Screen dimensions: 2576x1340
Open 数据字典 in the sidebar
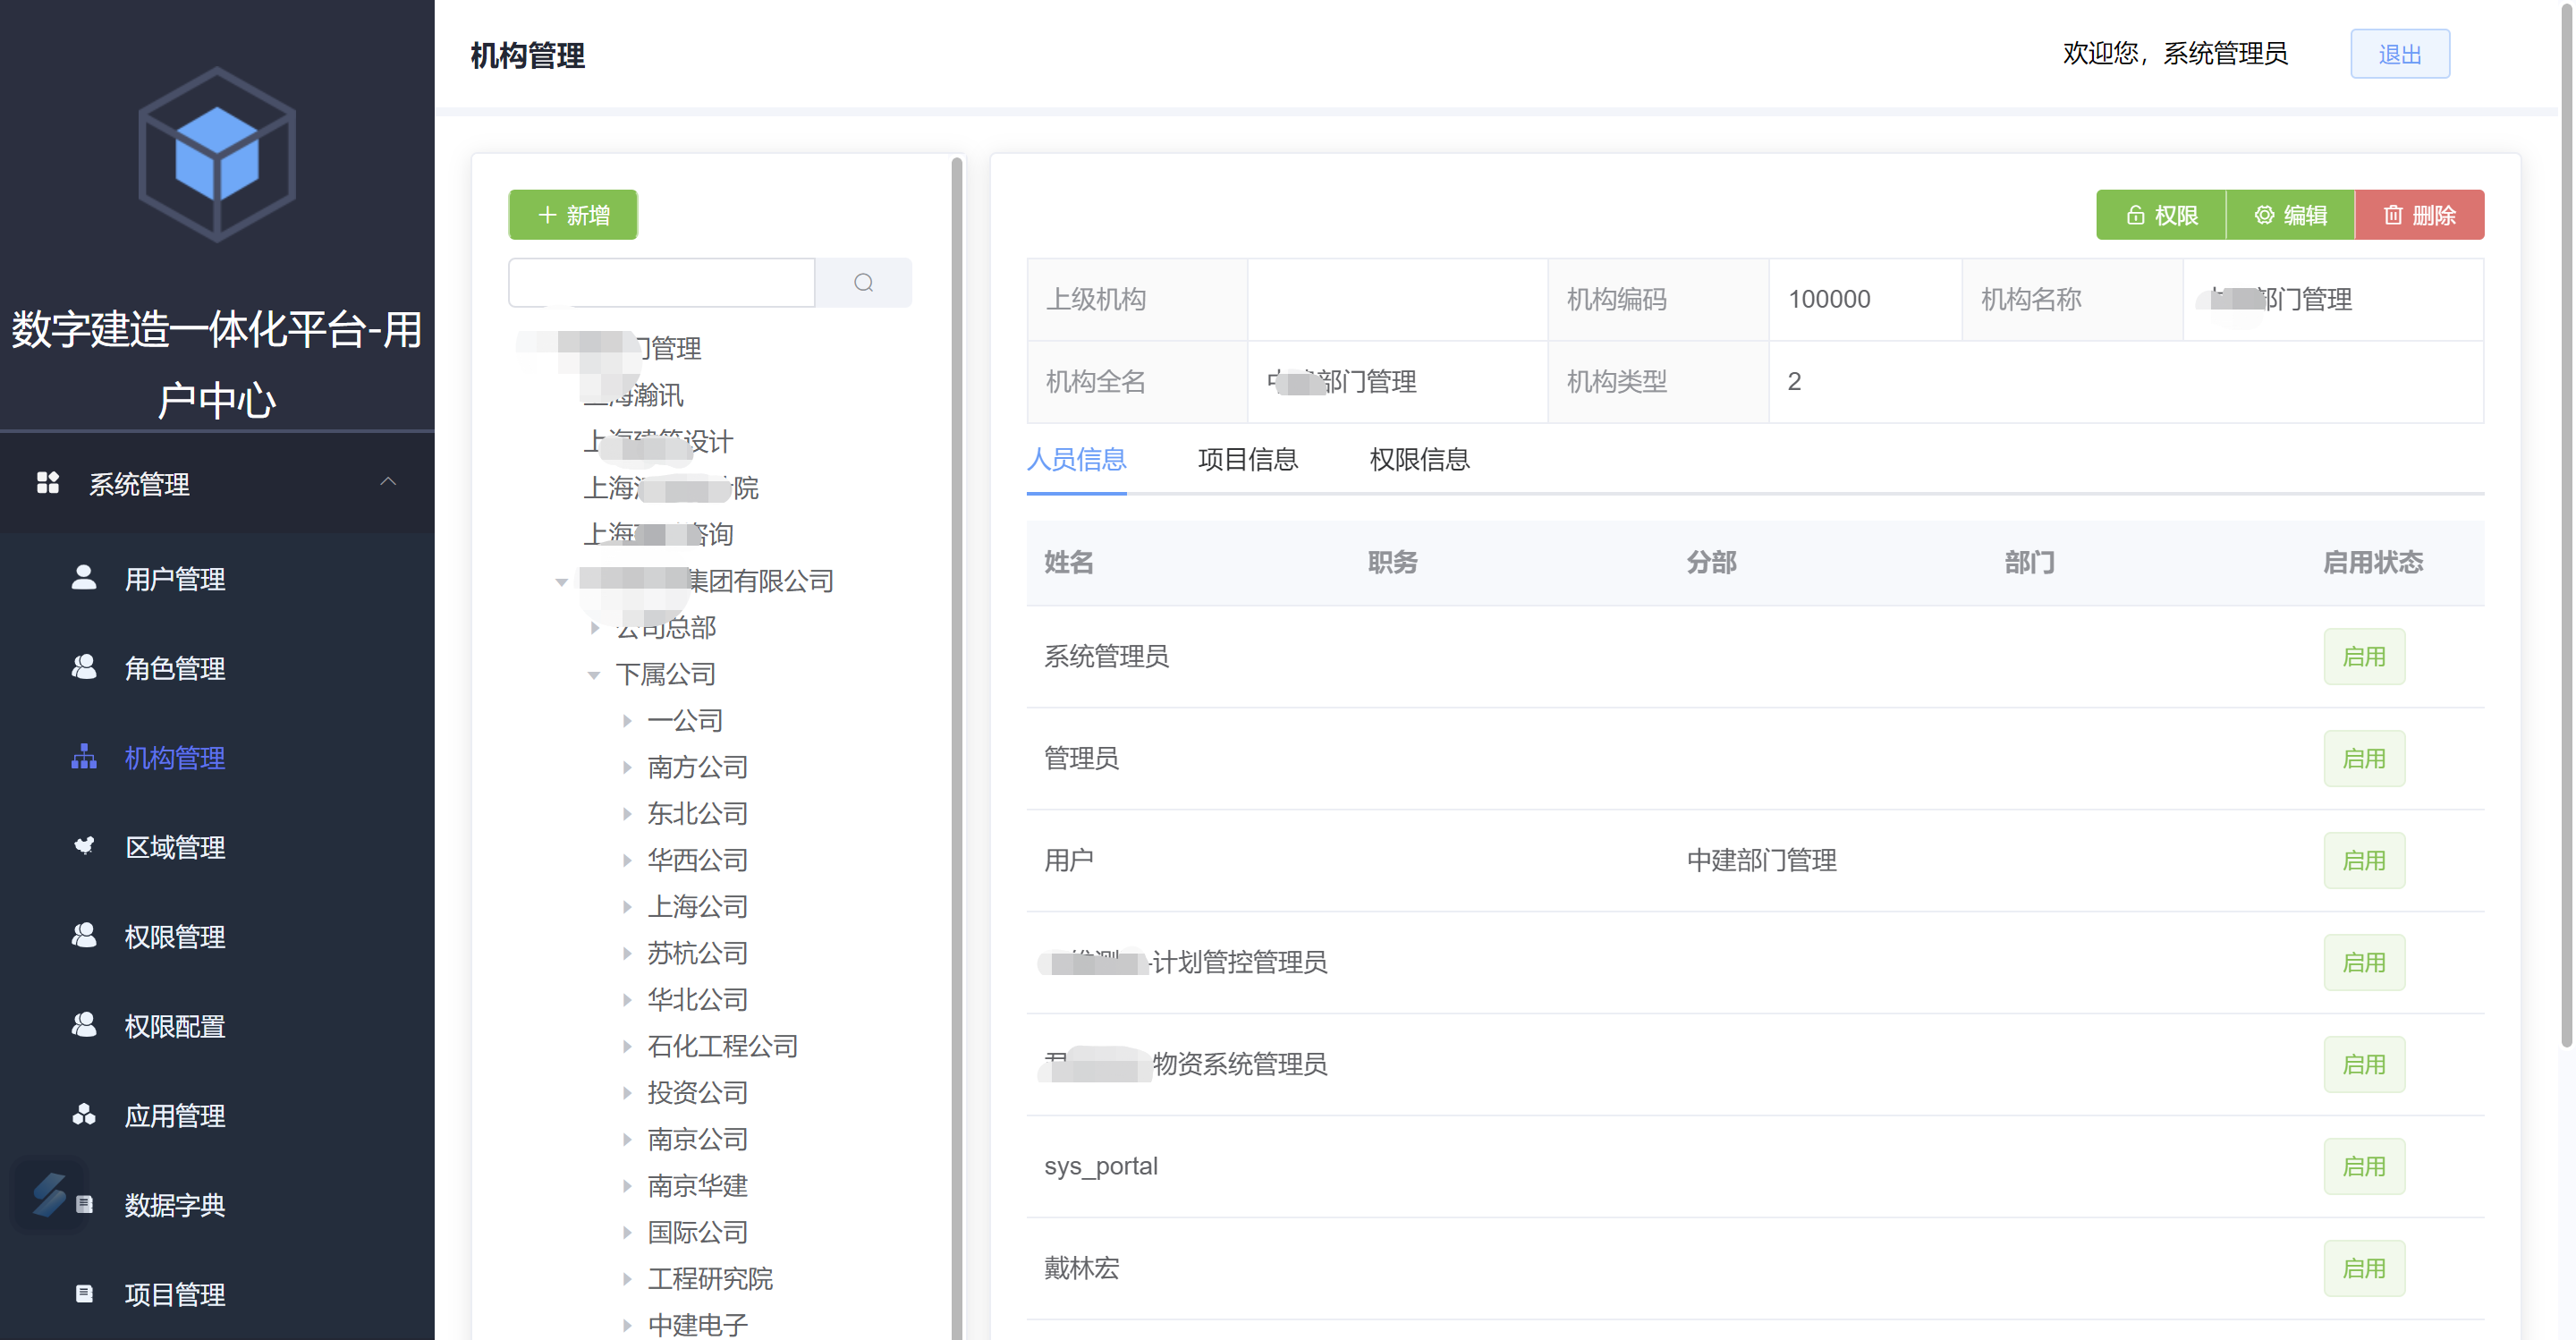(175, 1204)
